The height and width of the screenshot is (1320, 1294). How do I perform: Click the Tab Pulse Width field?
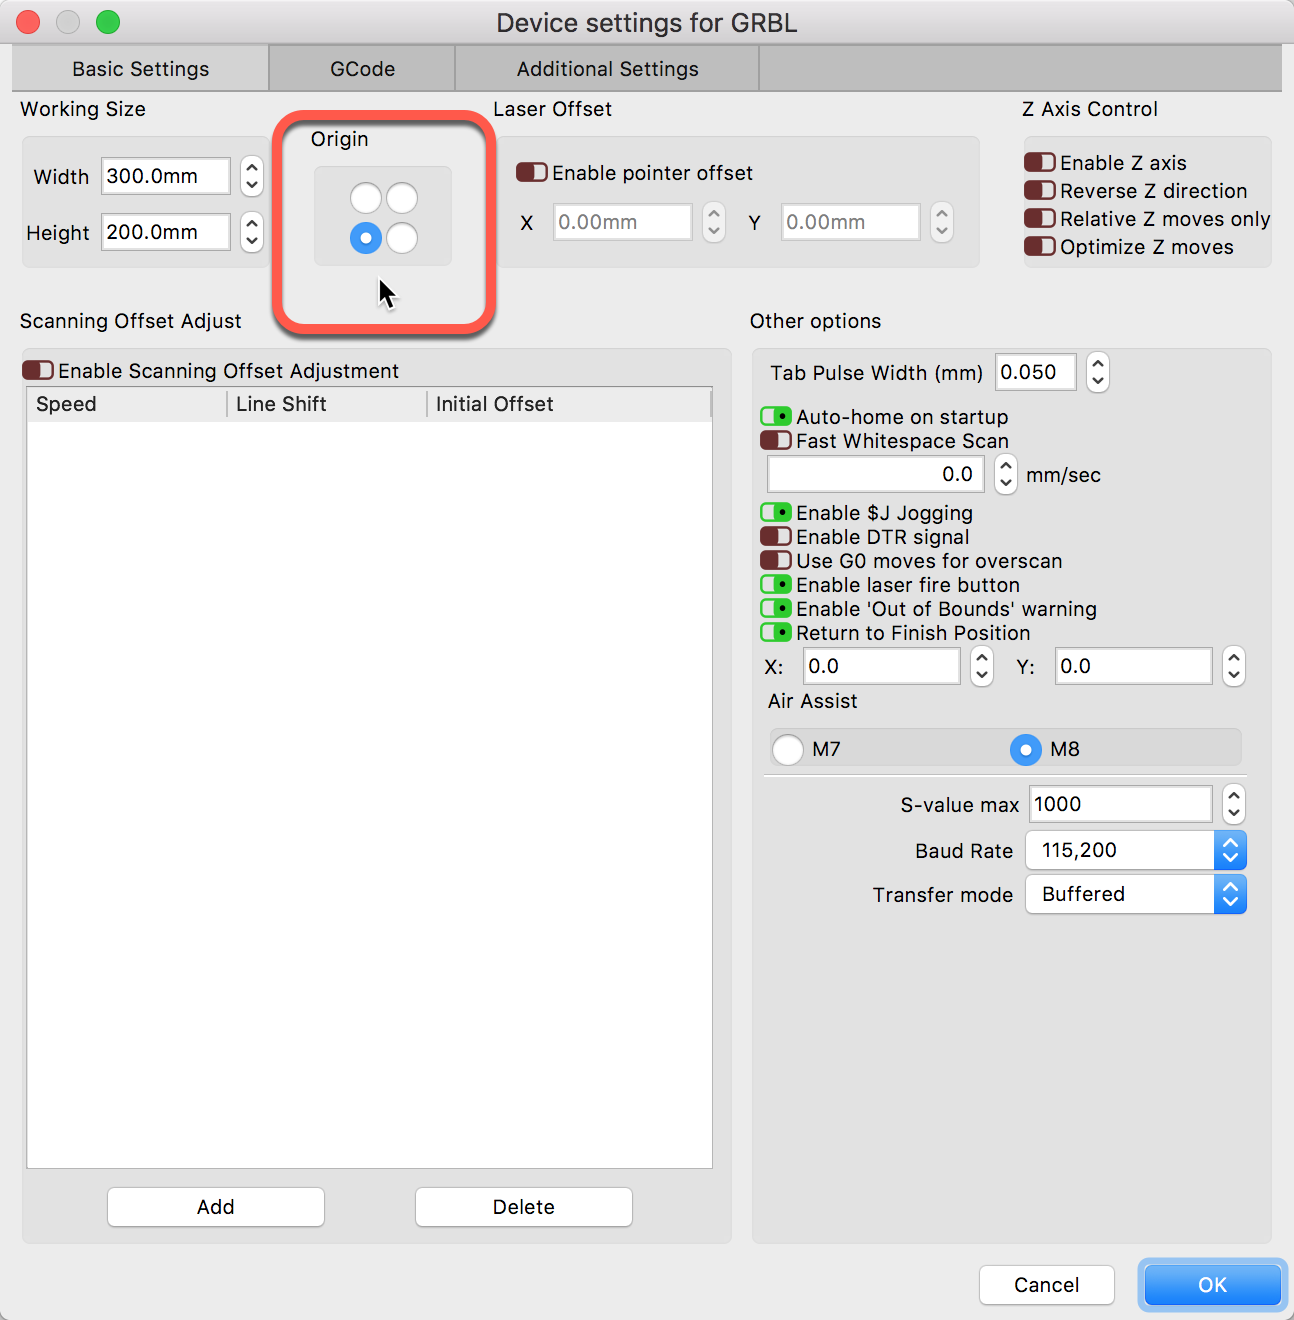click(x=1036, y=372)
